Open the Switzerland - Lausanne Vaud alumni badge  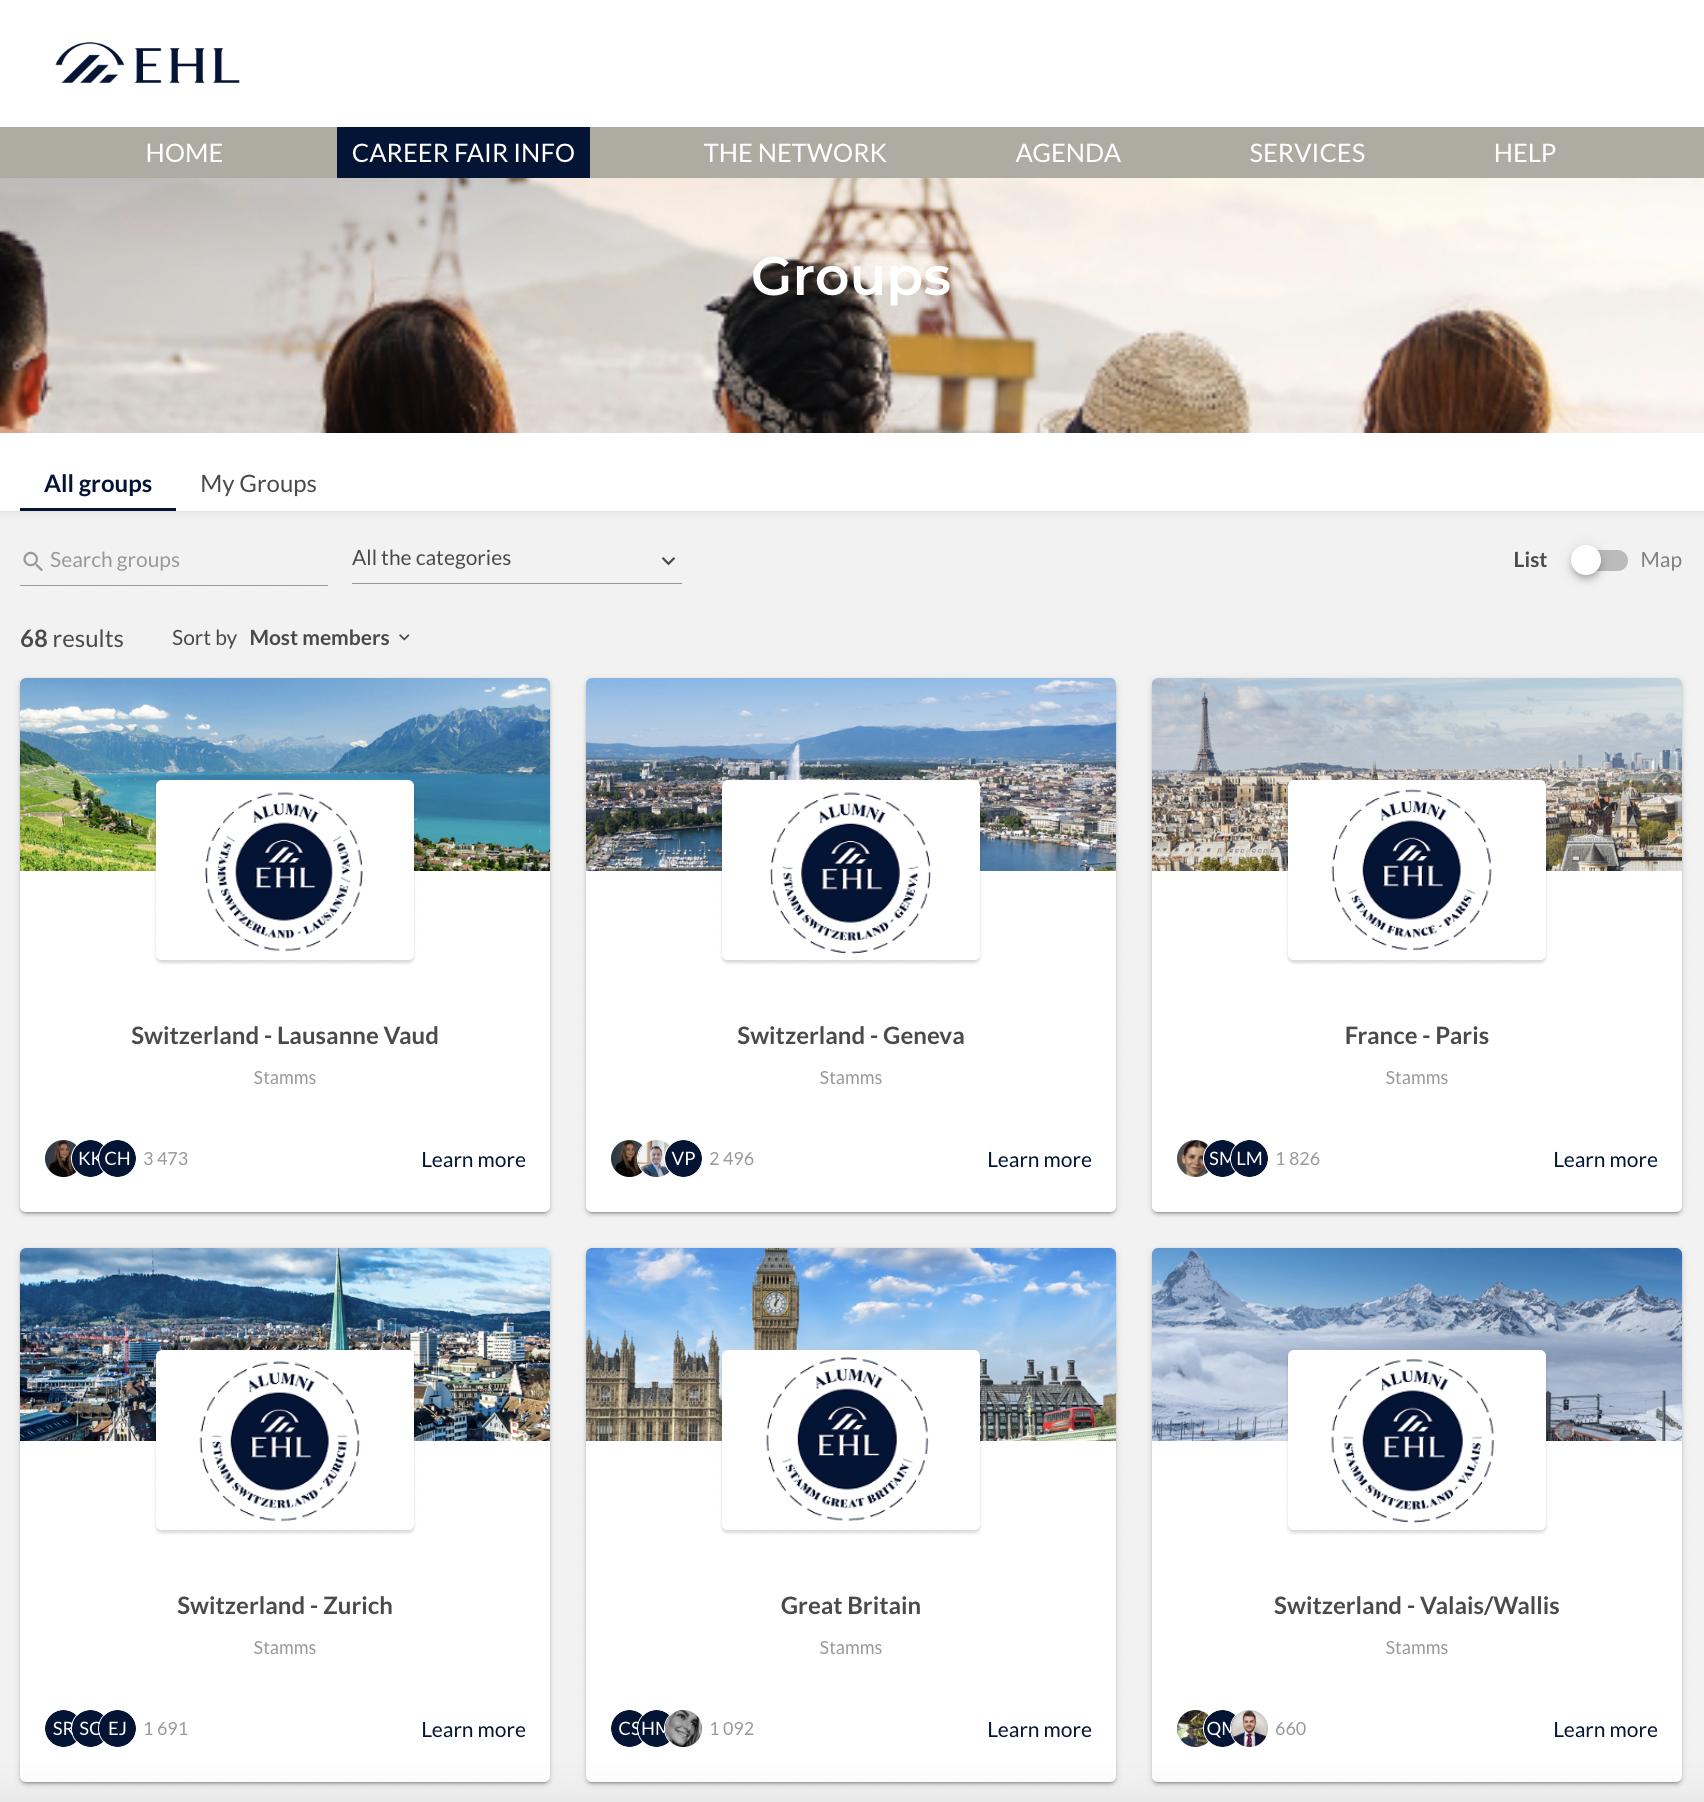[285, 870]
